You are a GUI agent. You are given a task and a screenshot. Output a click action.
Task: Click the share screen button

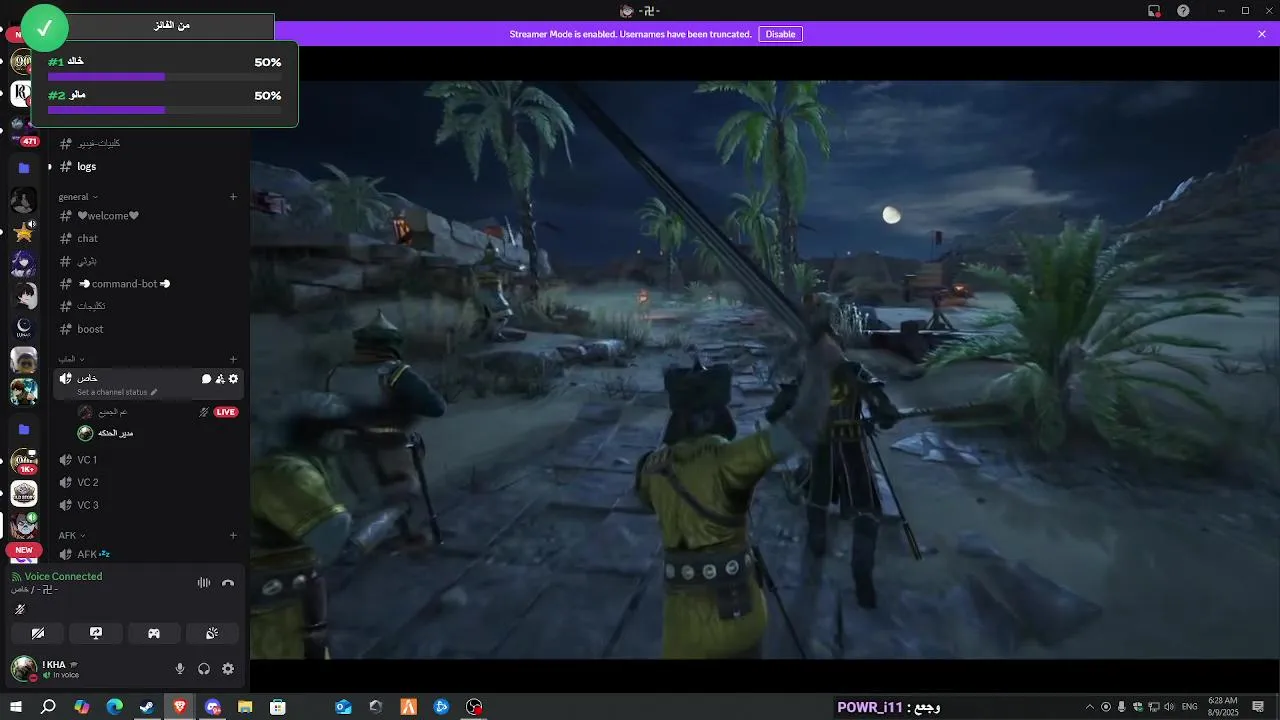point(96,633)
